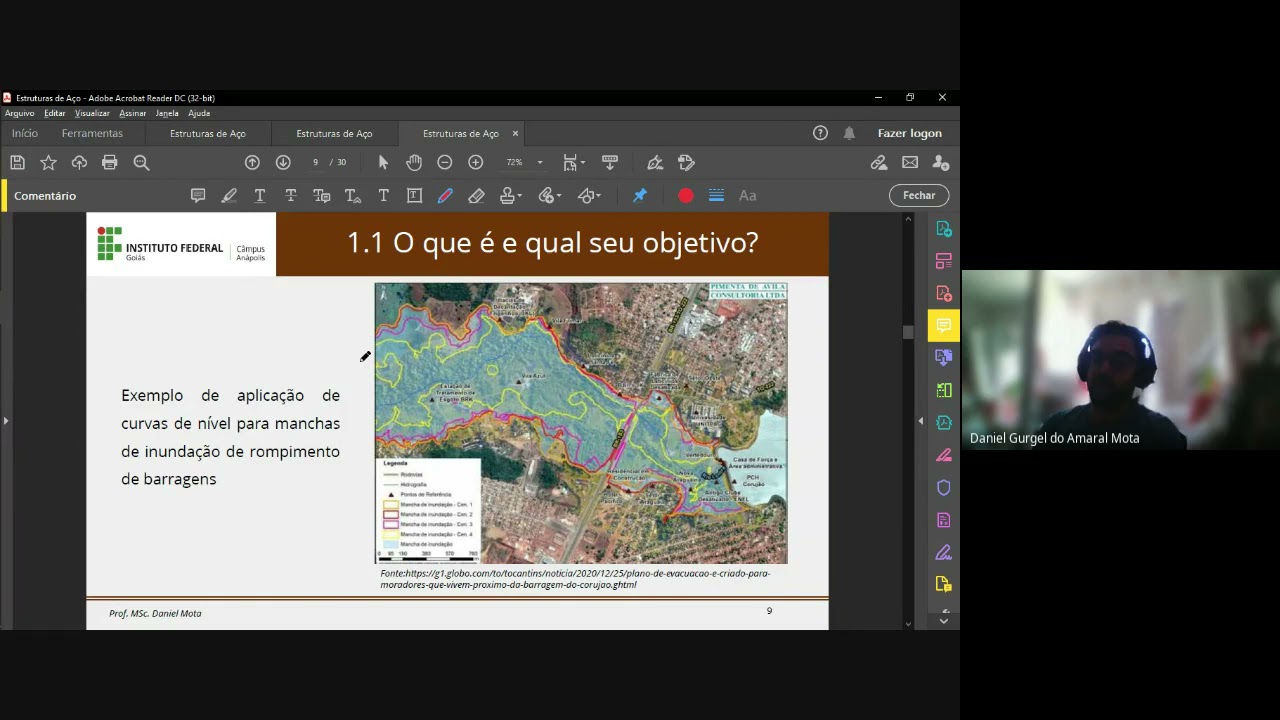Switch to the Ferramentas tab
This screenshot has height=720, width=1280.
point(92,133)
